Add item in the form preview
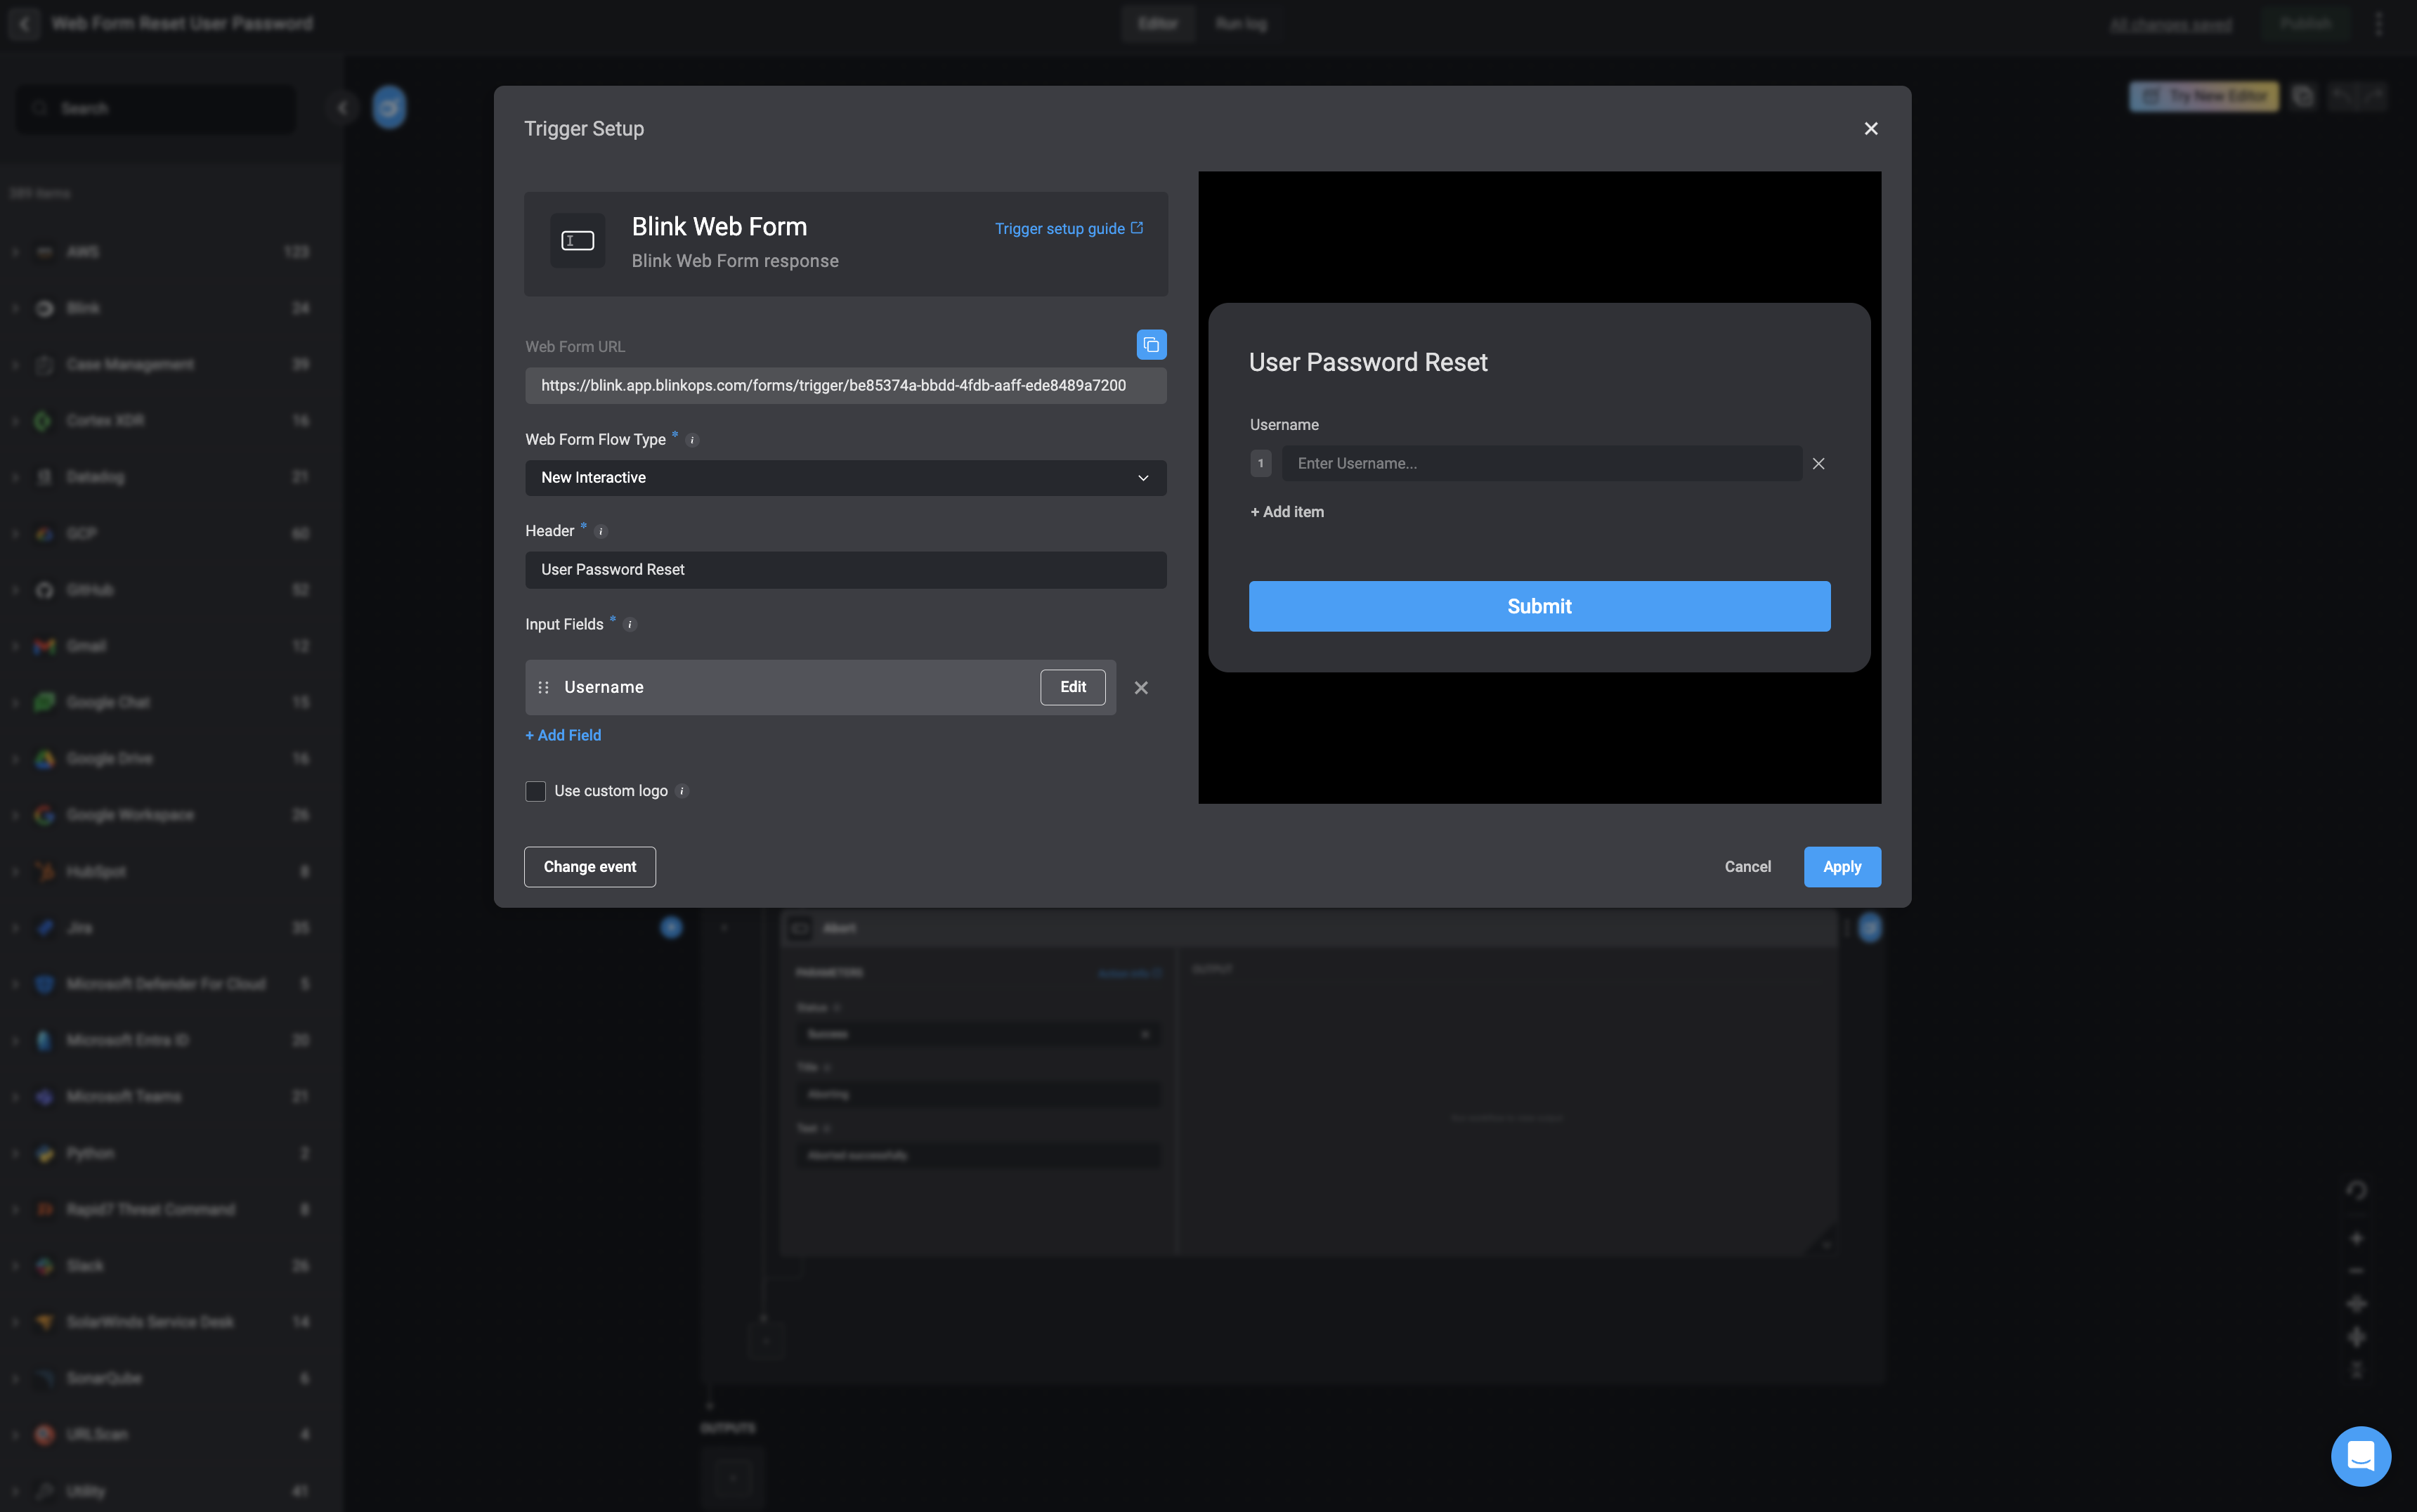This screenshot has width=2417, height=1512. (x=1287, y=512)
